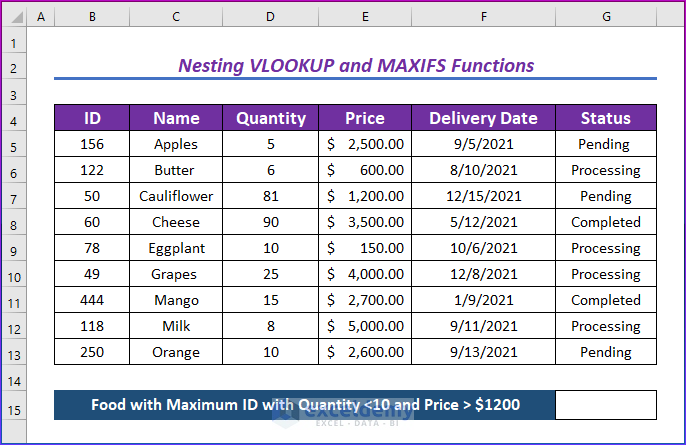Select column B header
The image size is (686, 445).
tap(92, 18)
